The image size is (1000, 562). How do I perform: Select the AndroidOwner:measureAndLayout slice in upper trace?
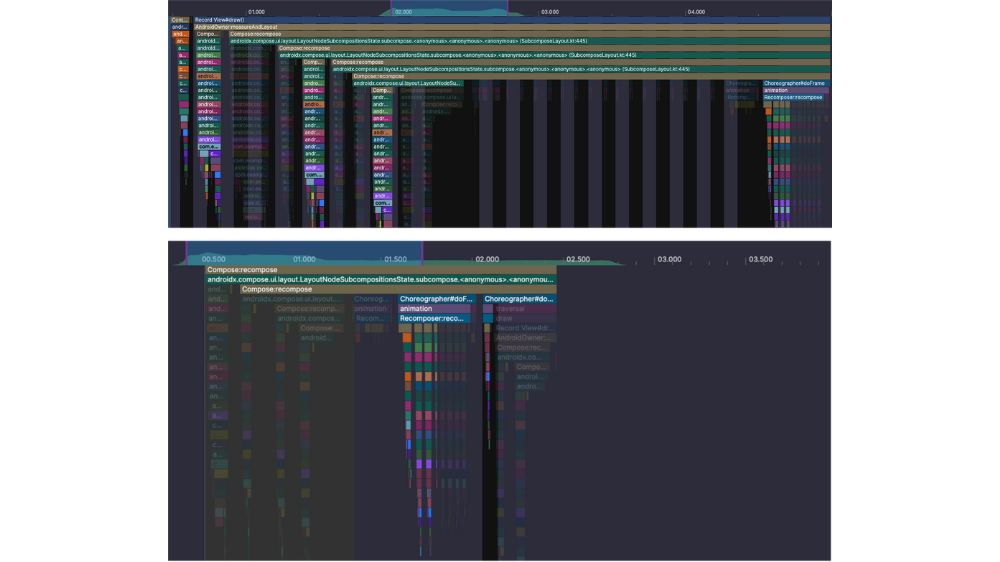click(x=511, y=27)
